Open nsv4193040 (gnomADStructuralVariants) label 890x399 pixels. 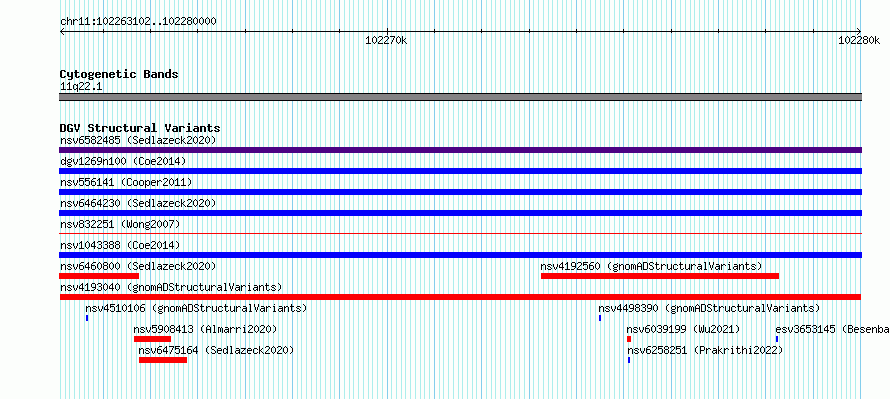[171, 287]
